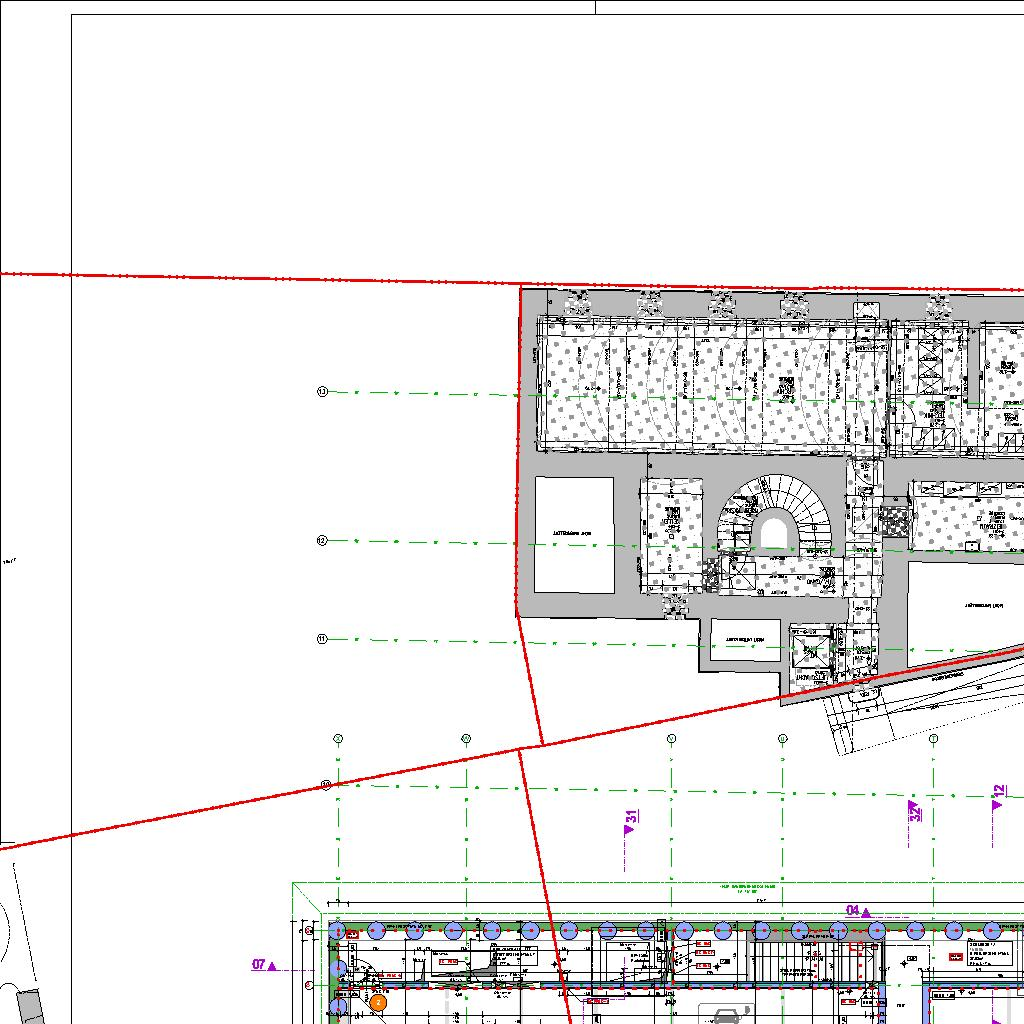Click purple section marker 12
The image size is (1024, 1024).
tap(997, 797)
